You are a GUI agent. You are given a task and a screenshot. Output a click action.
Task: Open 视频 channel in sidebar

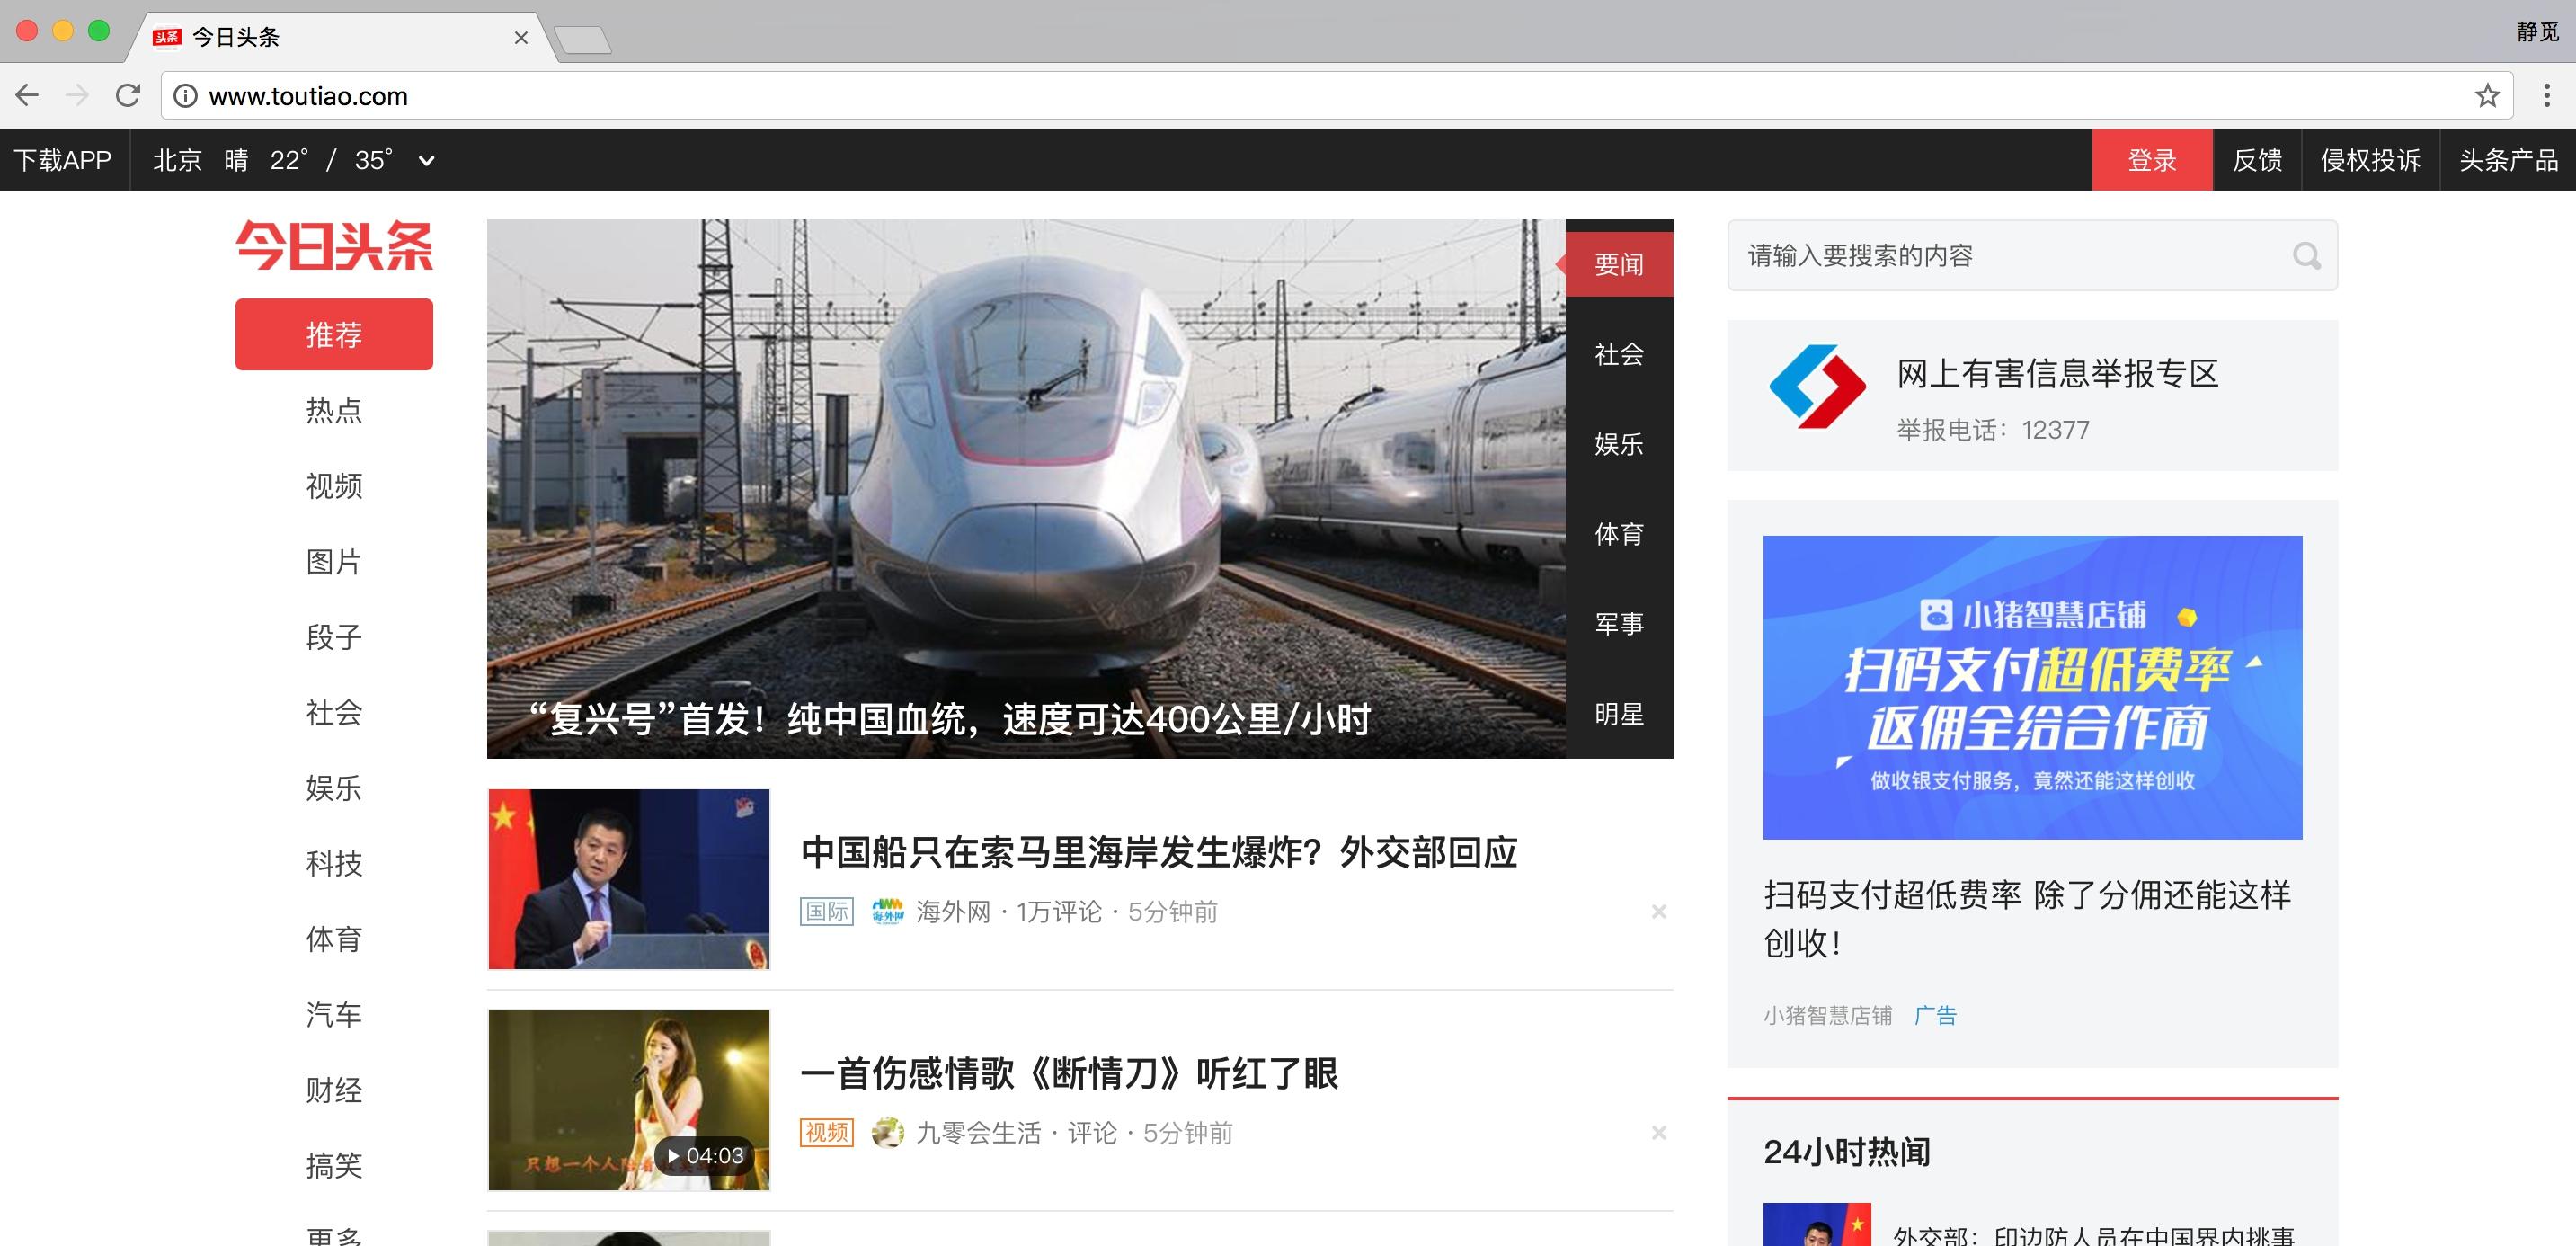click(334, 486)
